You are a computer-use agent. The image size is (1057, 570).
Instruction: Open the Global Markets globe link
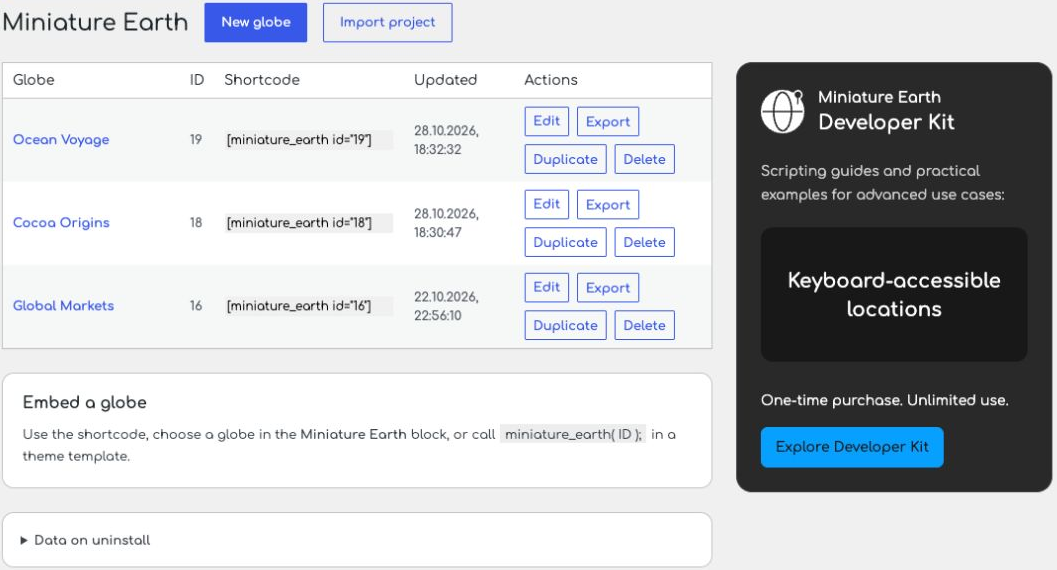click(63, 305)
